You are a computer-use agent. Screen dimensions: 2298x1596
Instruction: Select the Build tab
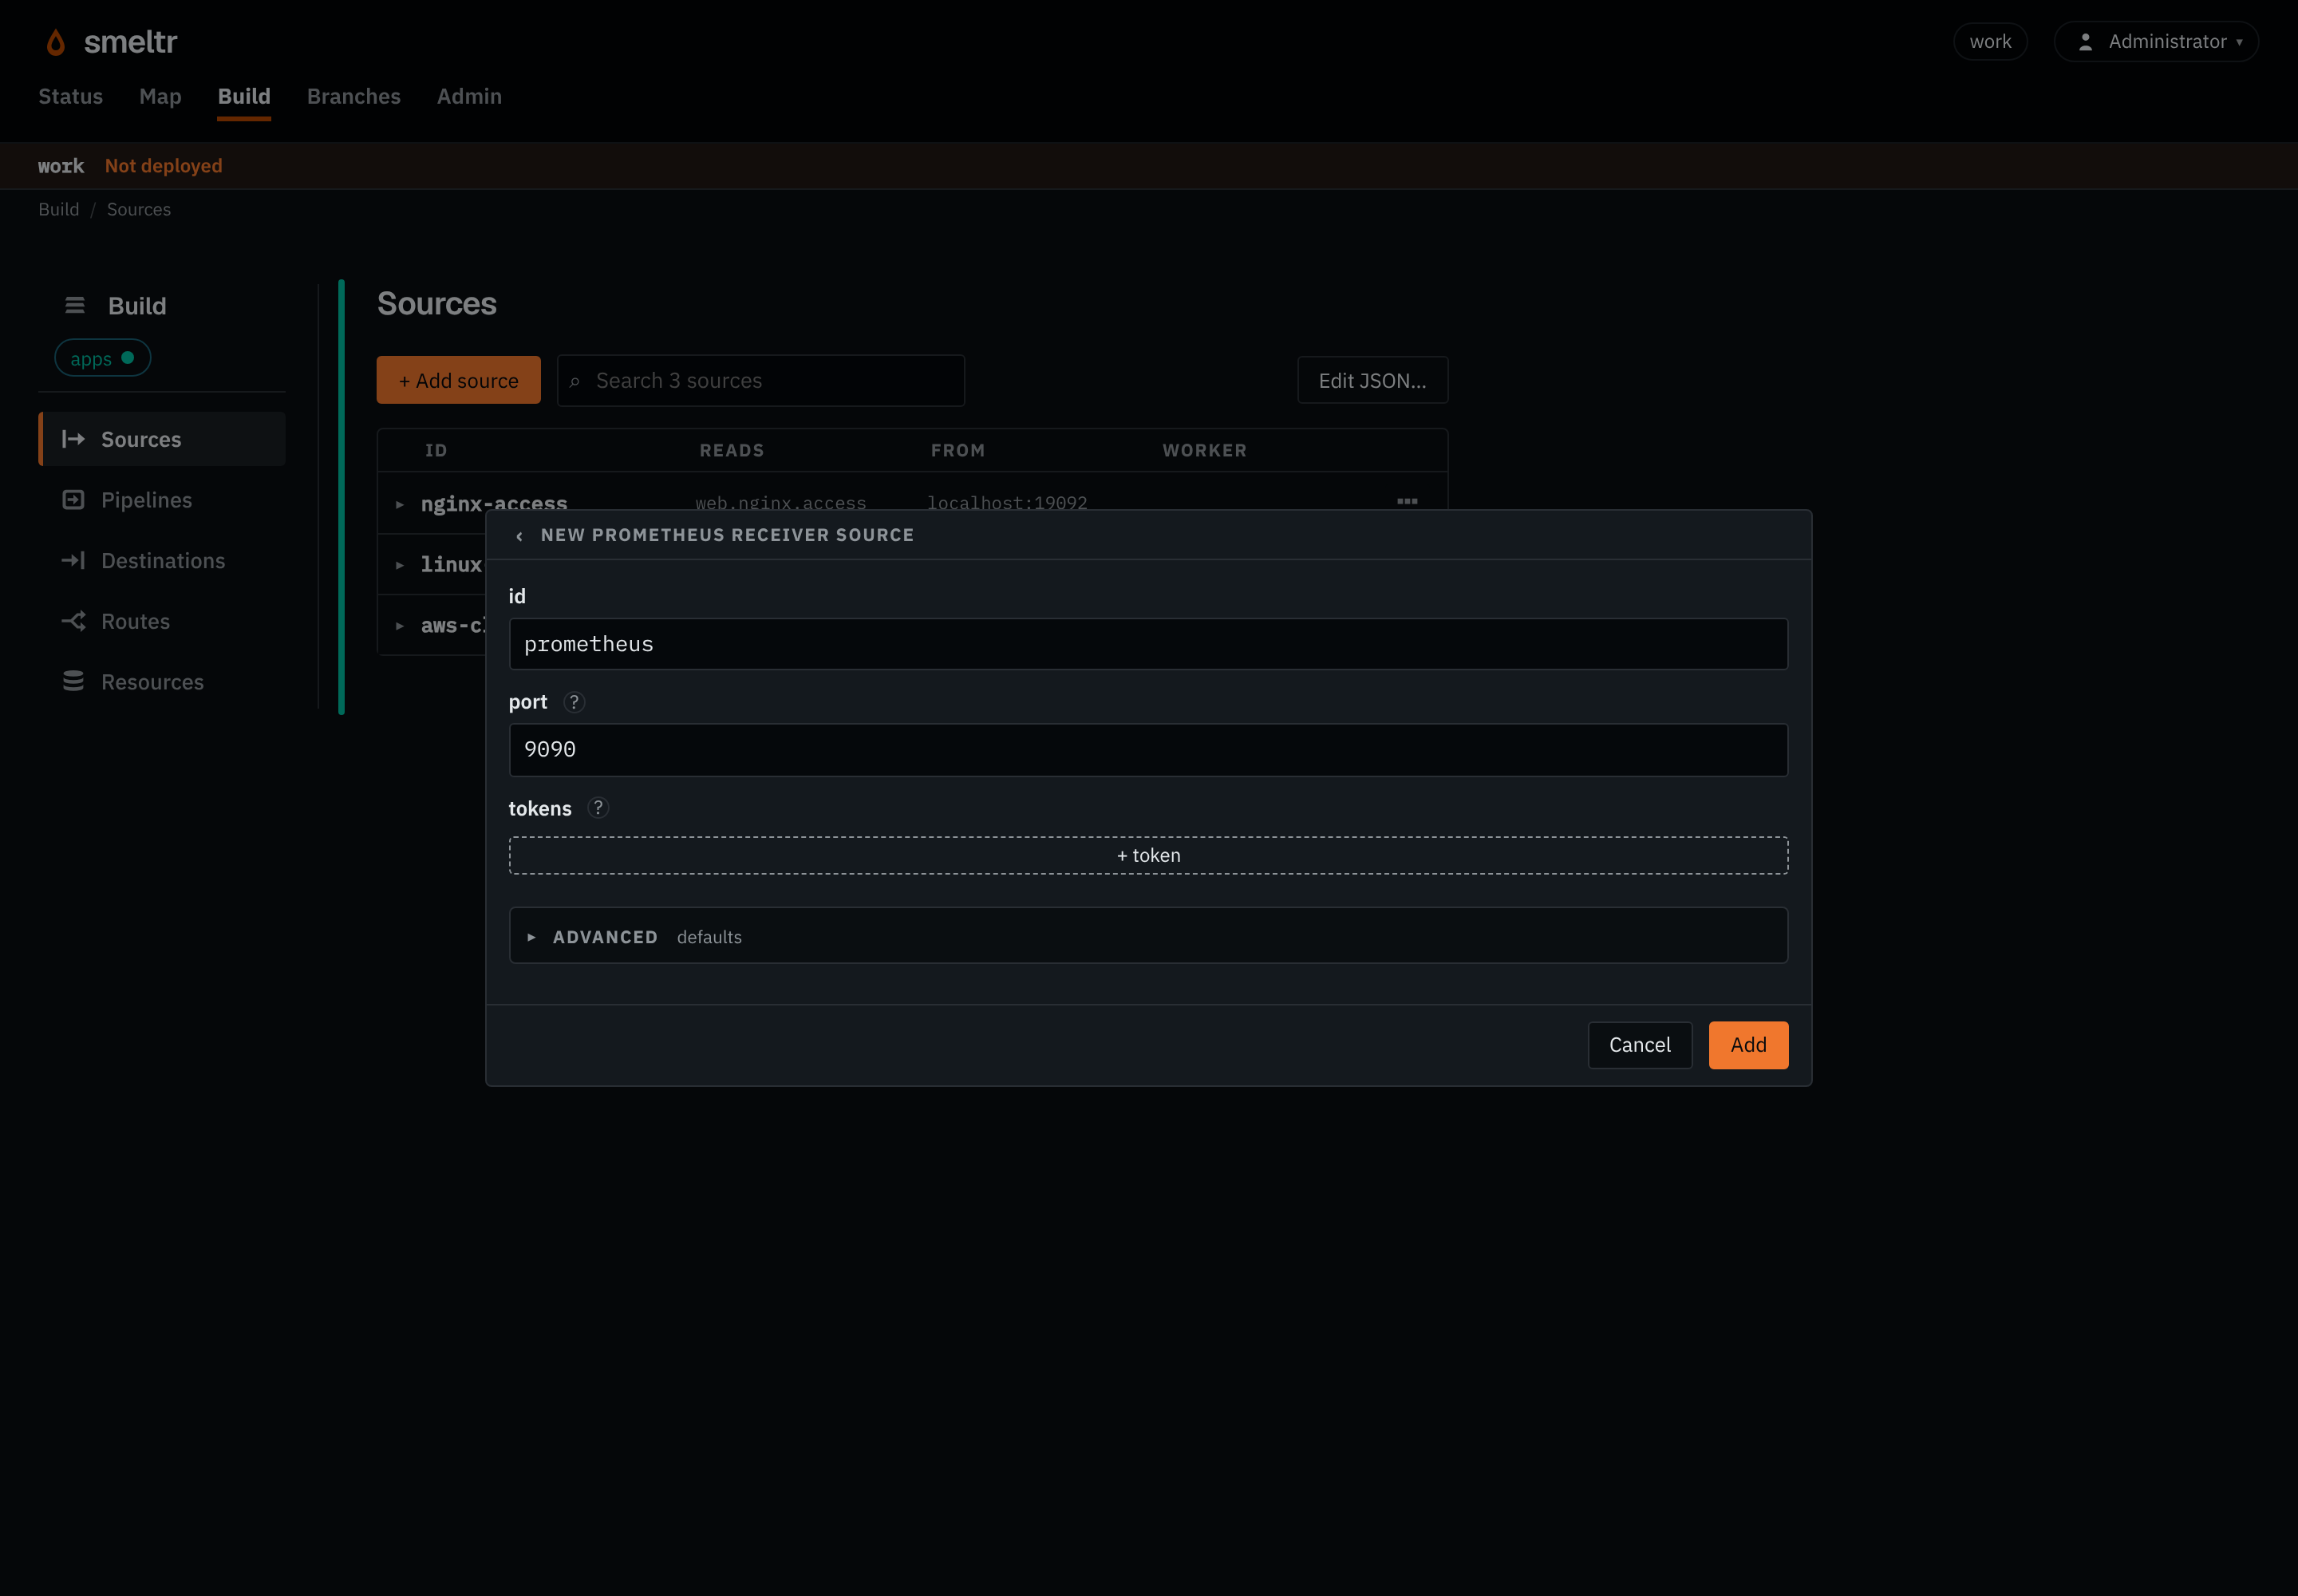[x=244, y=96]
